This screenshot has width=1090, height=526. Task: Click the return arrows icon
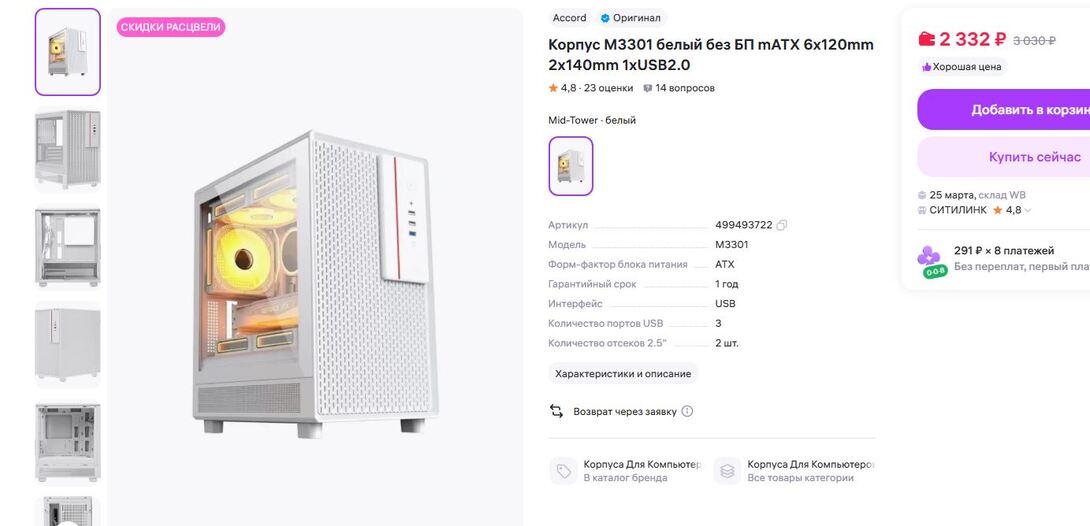click(557, 411)
